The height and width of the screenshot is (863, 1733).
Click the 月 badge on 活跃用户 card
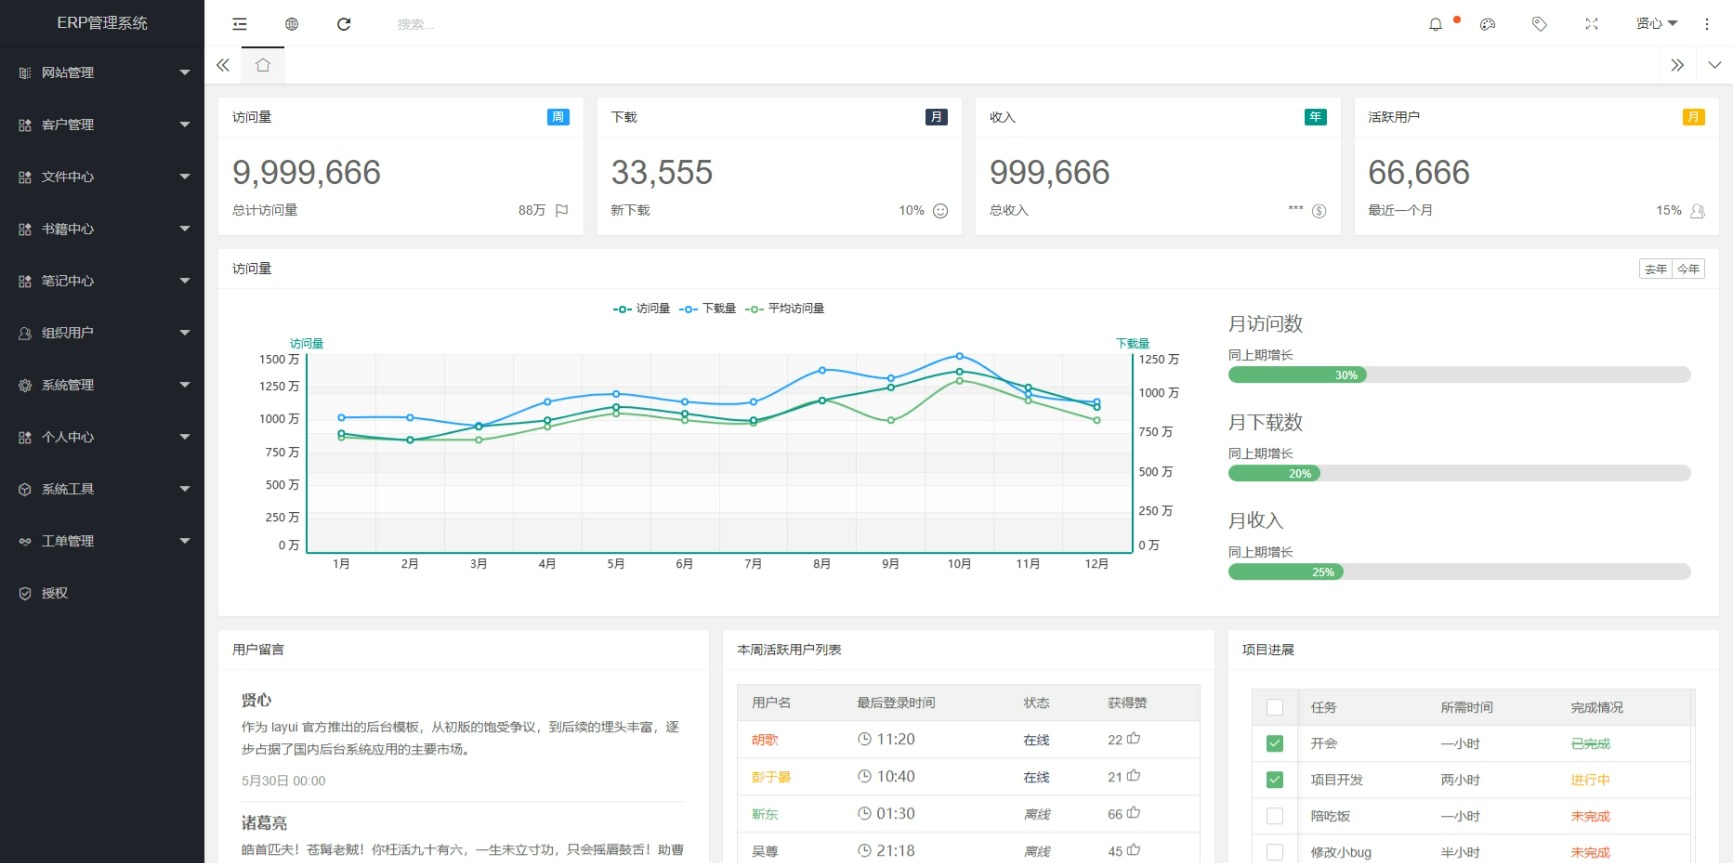point(1693,117)
